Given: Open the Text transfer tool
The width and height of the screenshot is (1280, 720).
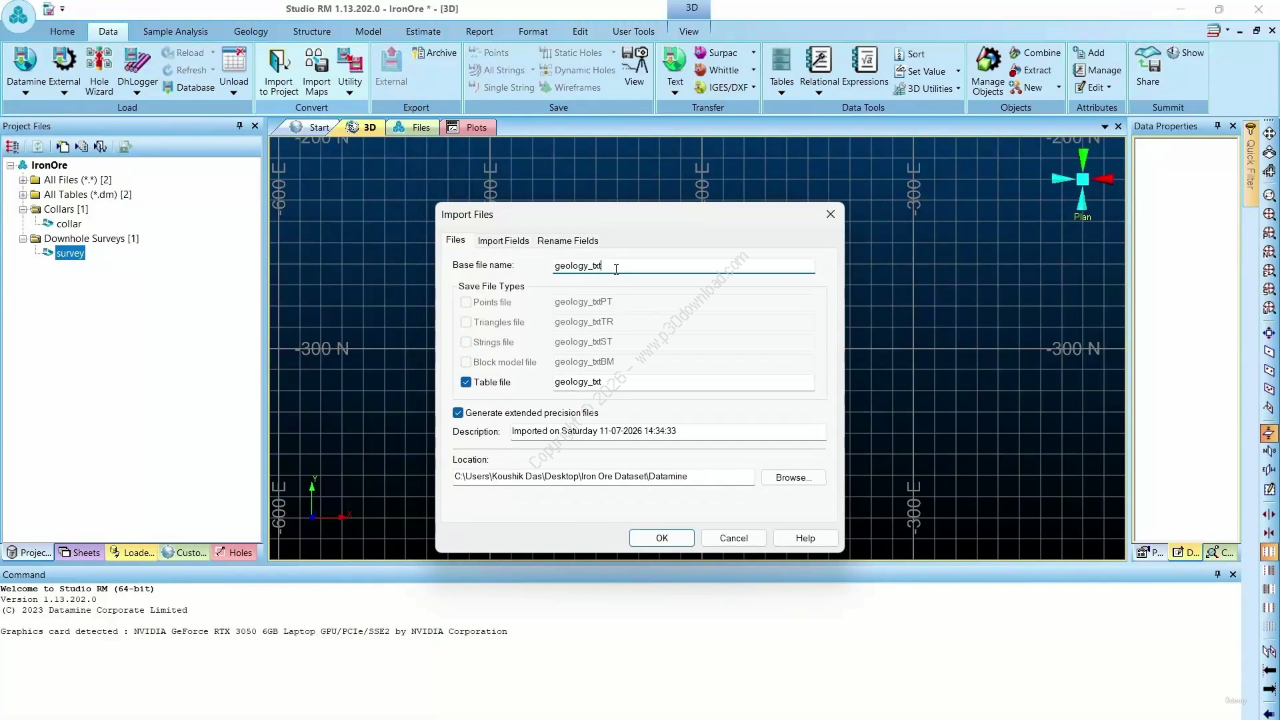Looking at the screenshot, I should click(675, 70).
